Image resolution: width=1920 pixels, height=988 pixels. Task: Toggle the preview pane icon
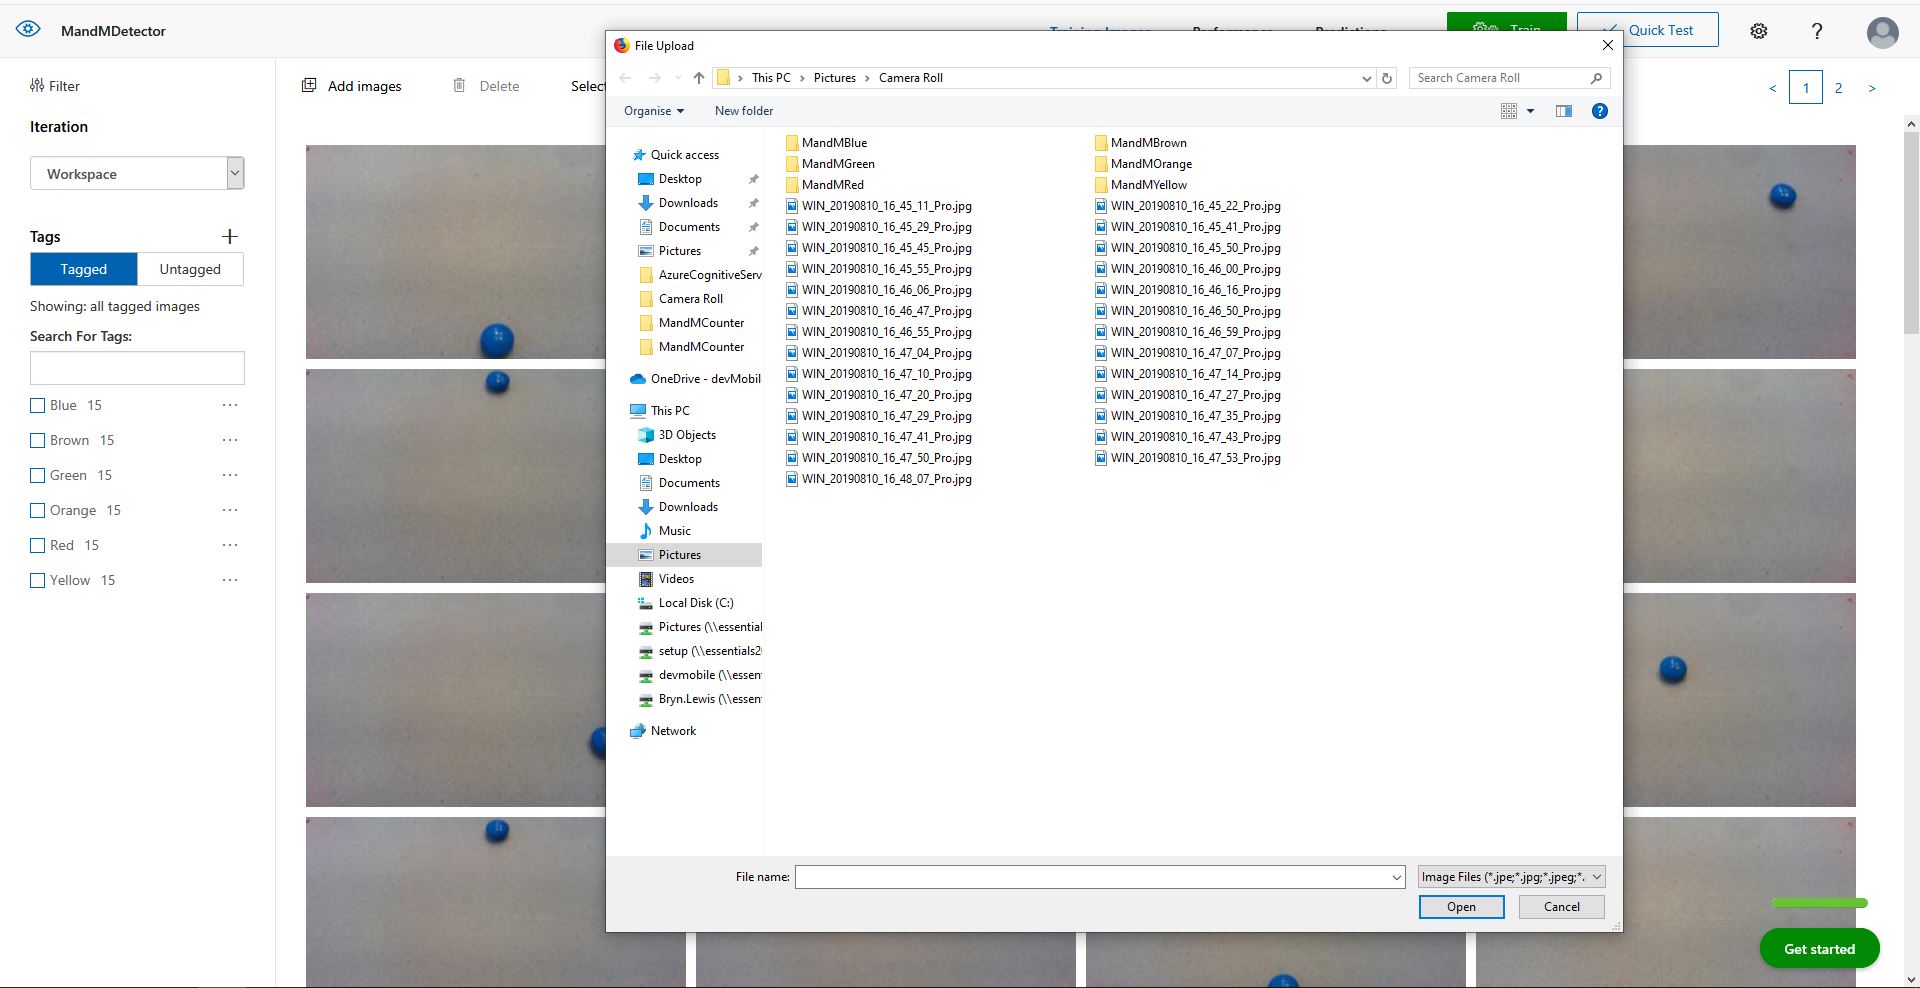pyautogui.click(x=1563, y=111)
